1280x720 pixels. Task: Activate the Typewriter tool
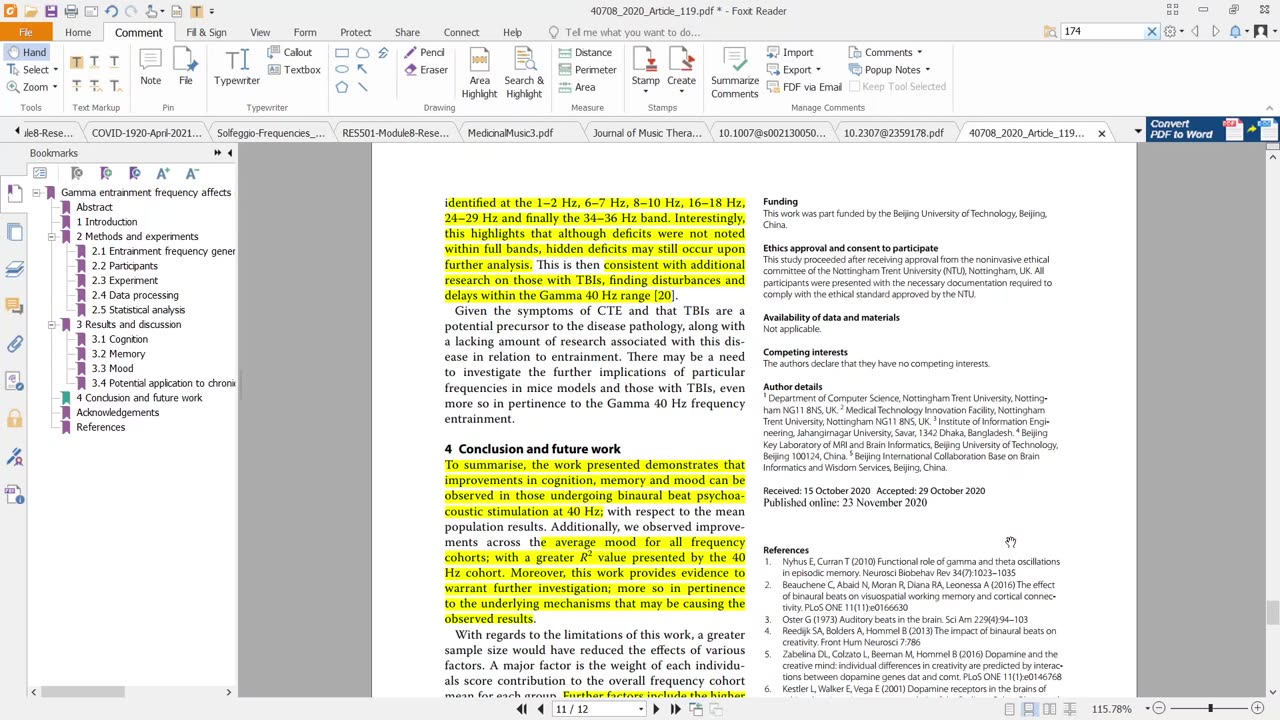pyautogui.click(x=237, y=68)
